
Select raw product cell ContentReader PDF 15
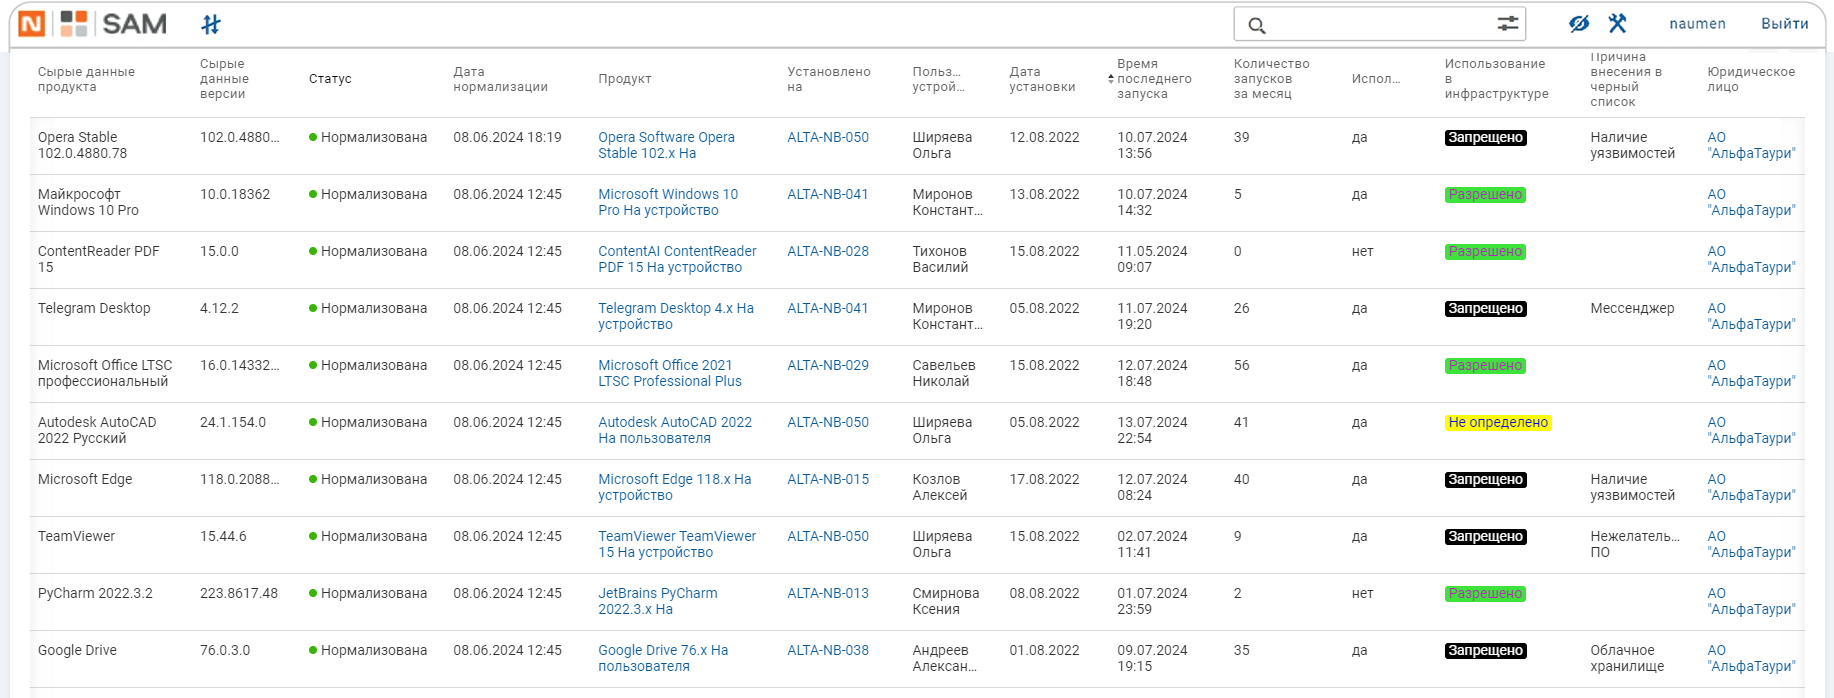99,259
